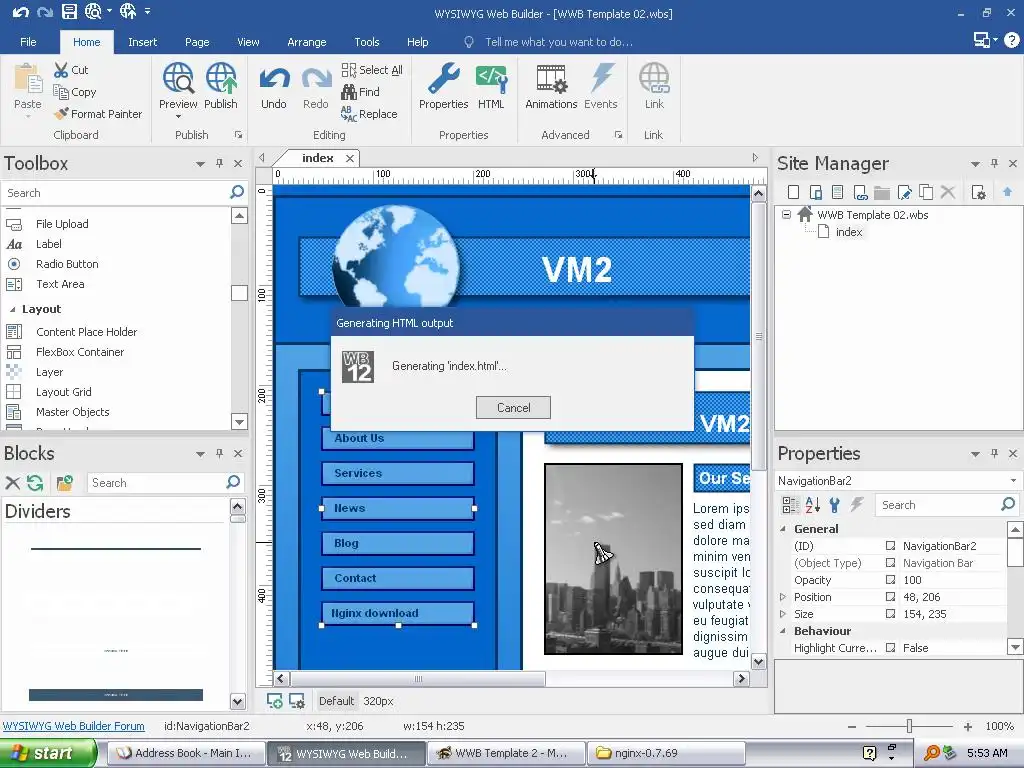Collapse the Behaviour property group
This screenshot has width=1024, height=768.
(x=783, y=631)
